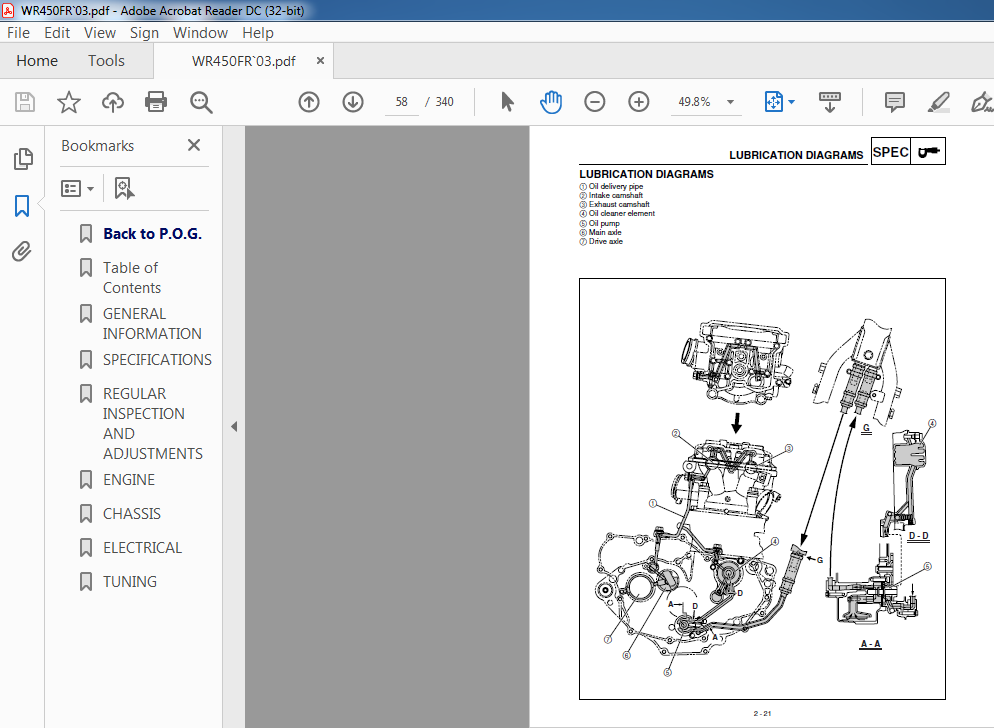Open the View menu
The width and height of the screenshot is (994, 728).
point(100,33)
